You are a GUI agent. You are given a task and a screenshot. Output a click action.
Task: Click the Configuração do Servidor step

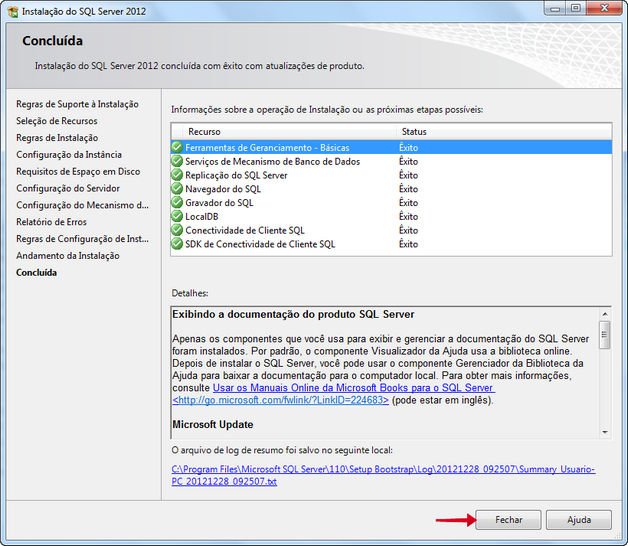point(68,188)
